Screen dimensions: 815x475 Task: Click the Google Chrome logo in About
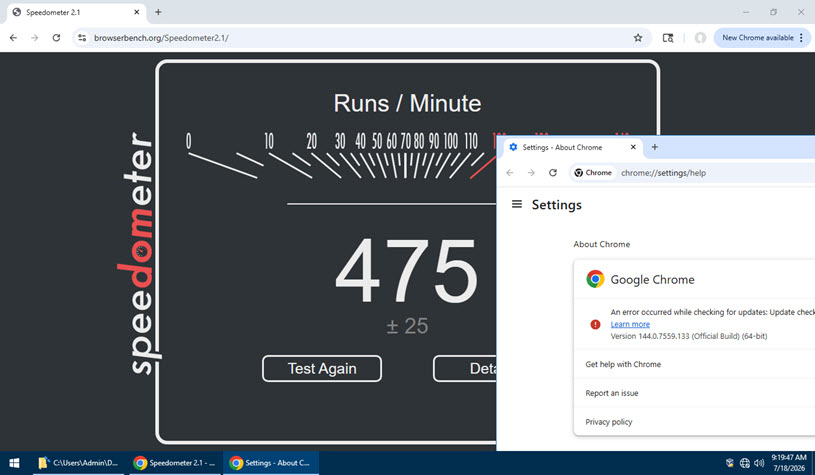(x=595, y=279)
